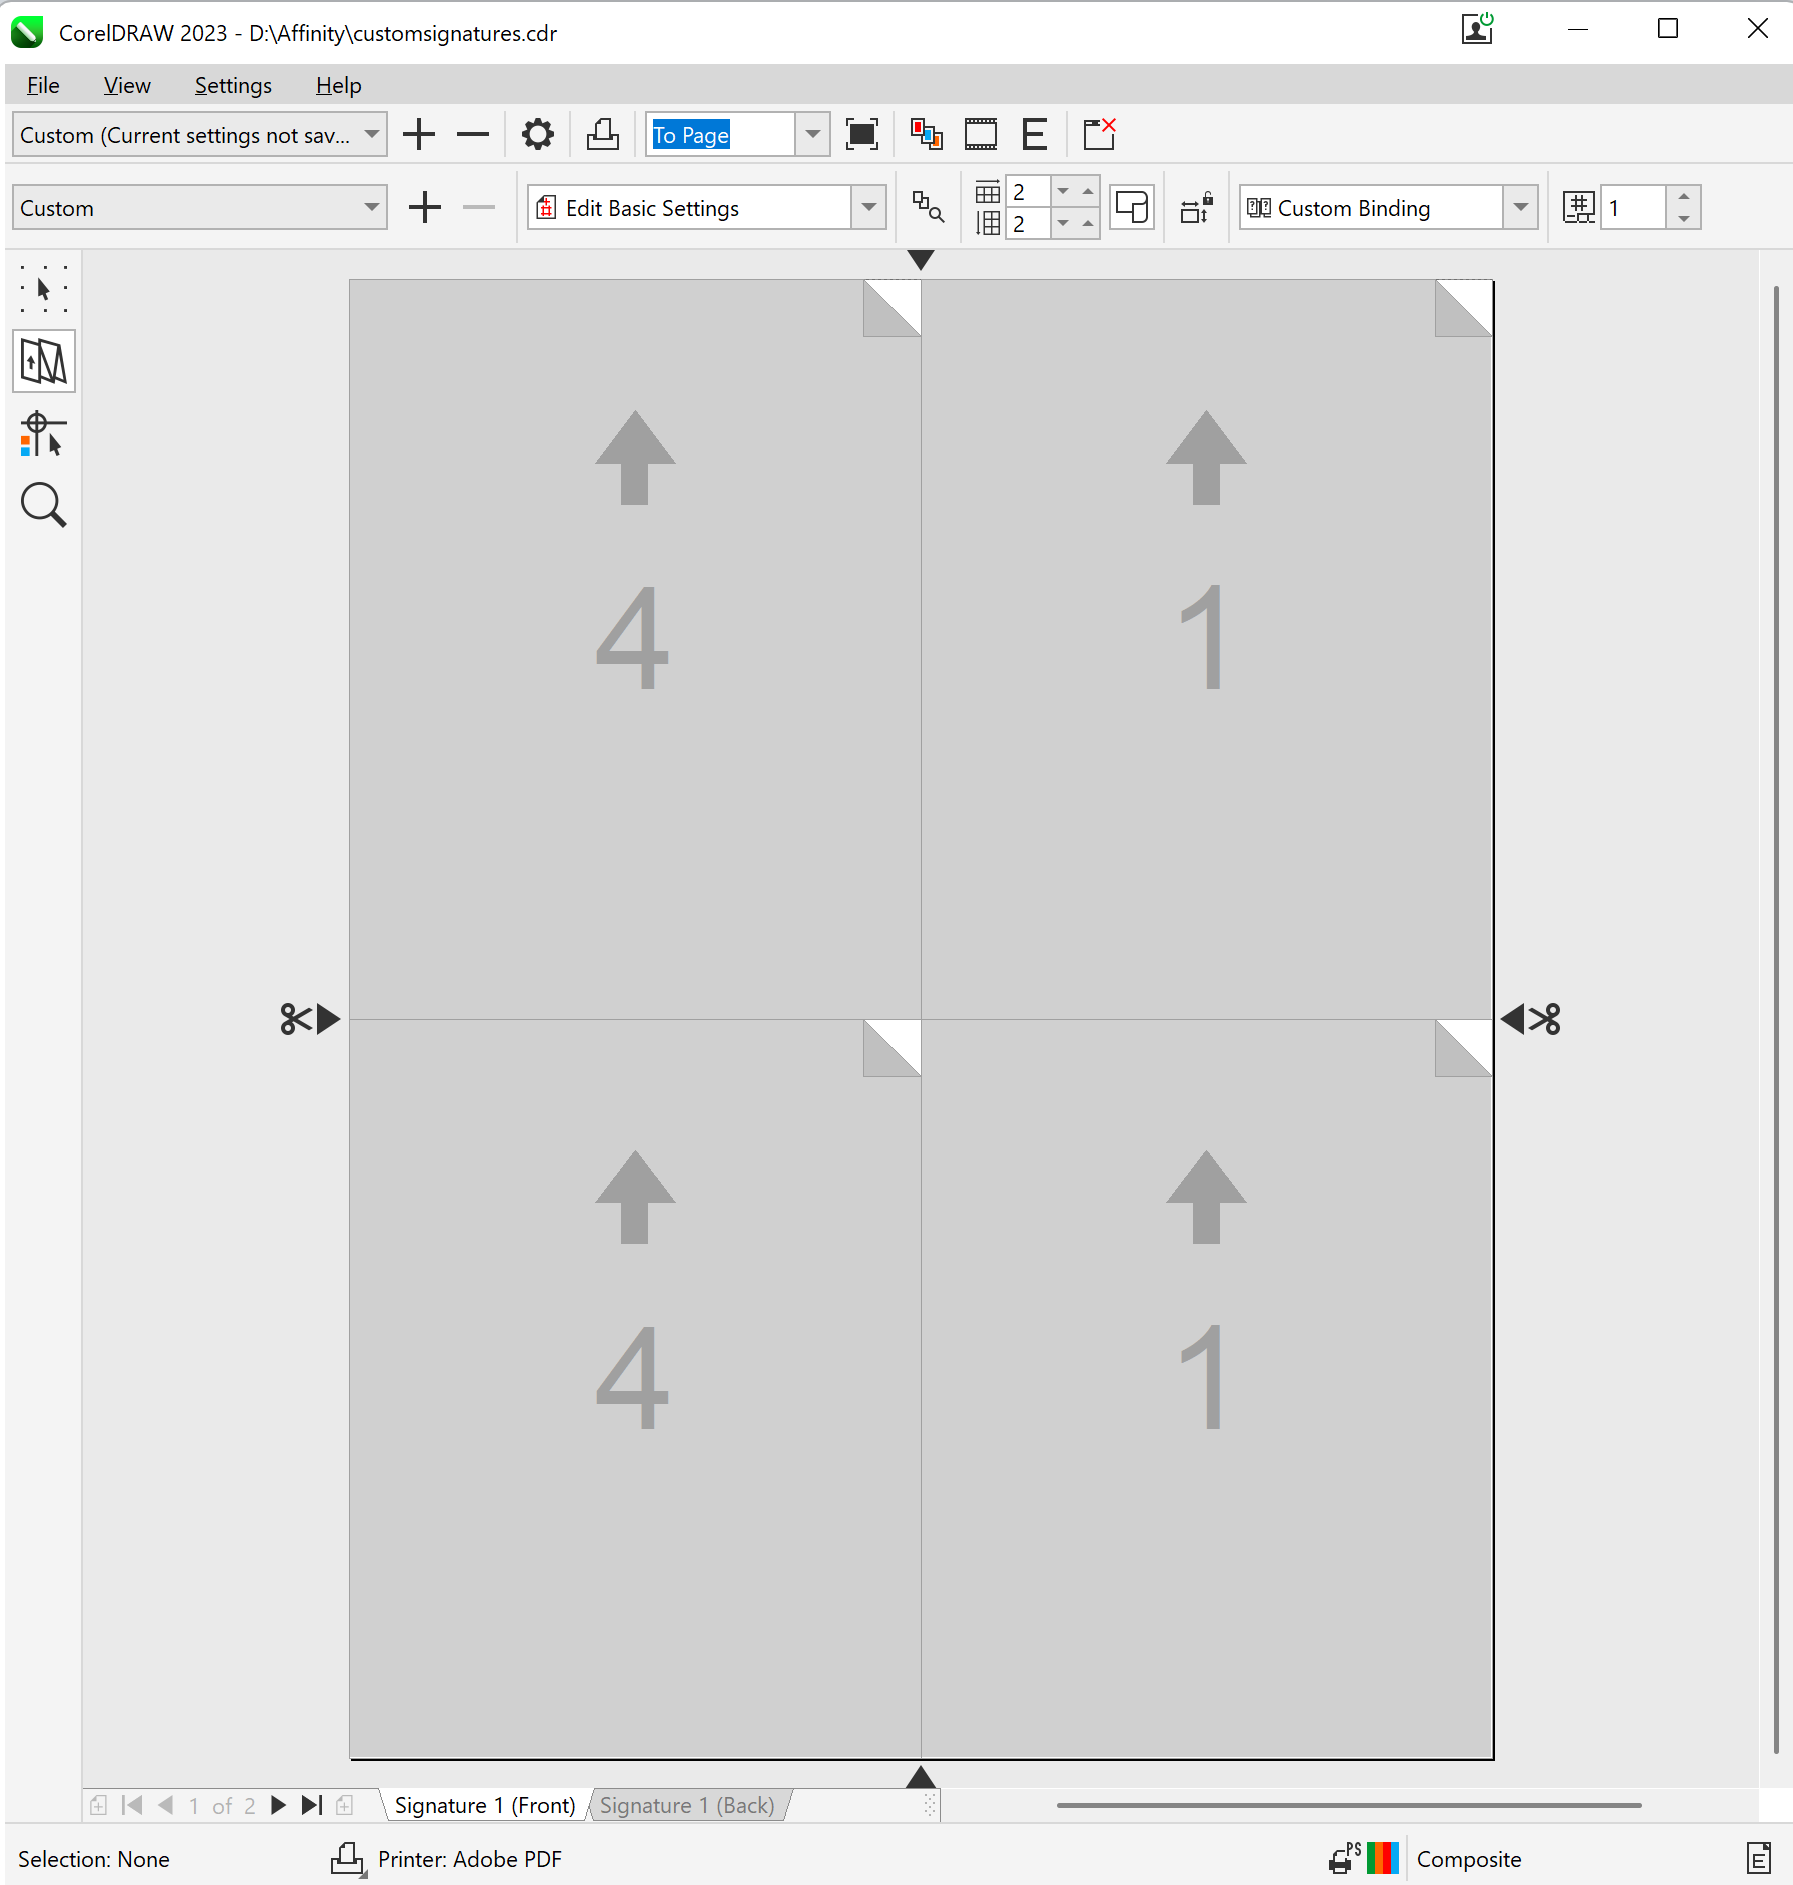1793x1885 pixels.
Task: Select the Zoom magnifier tool
Action: point(43,505)
